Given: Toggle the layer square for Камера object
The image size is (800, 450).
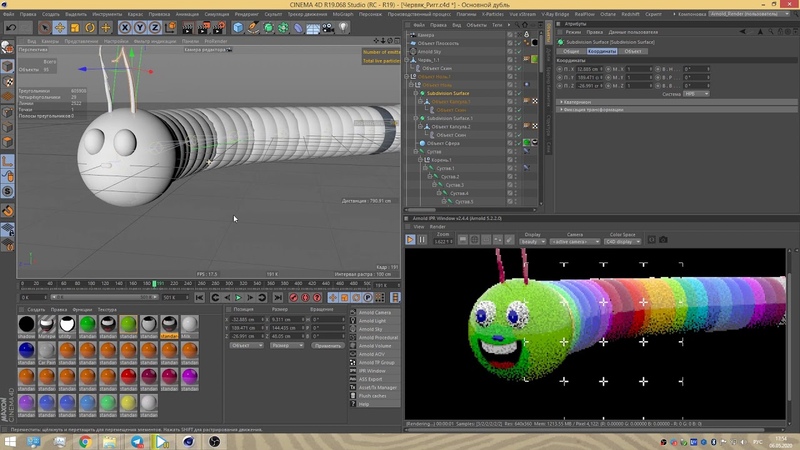Looking at the screenshot, I should (510, 35).
